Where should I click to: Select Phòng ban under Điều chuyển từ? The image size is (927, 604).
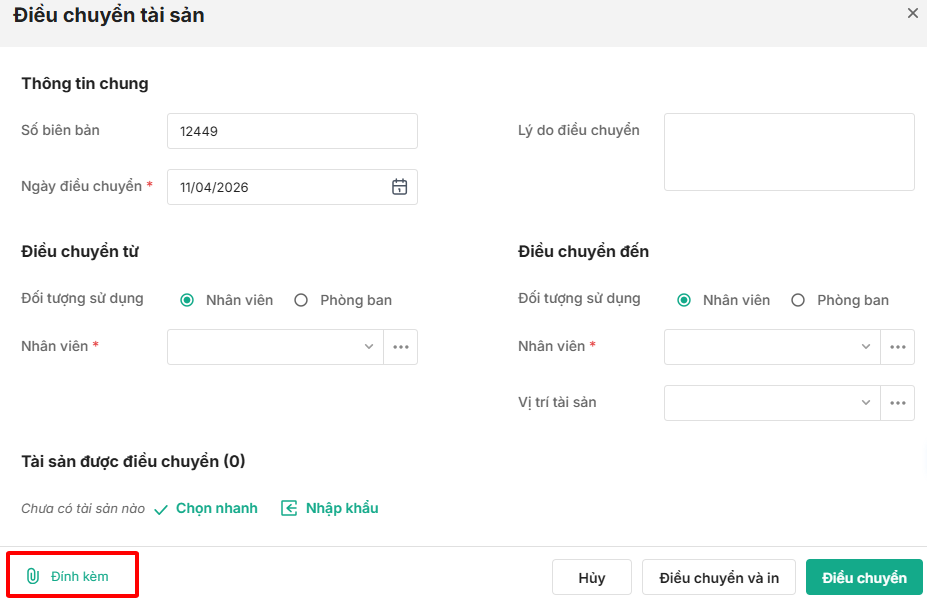301,300
